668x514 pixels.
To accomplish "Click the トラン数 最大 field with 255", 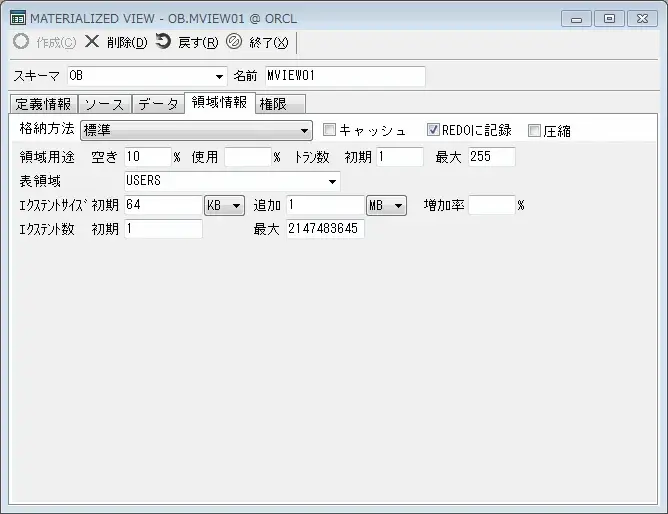I will click(492, 157).
